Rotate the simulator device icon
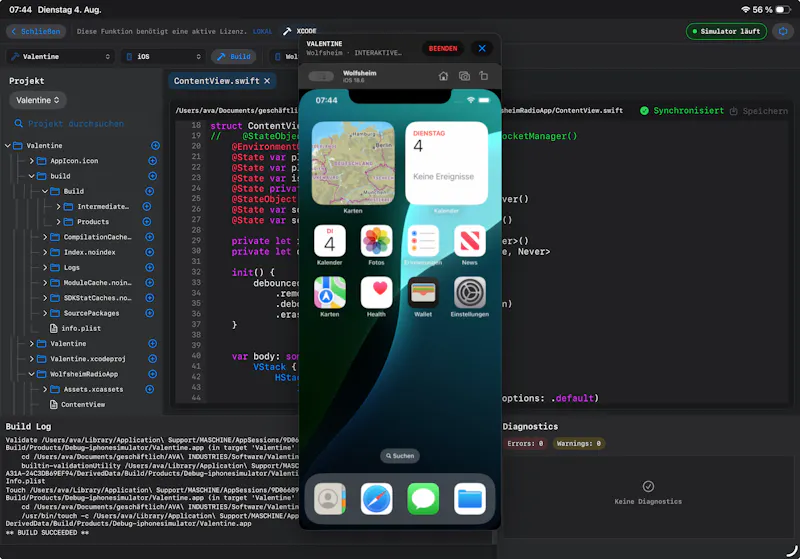Screen dimensions: 800x559 point(483,76)
